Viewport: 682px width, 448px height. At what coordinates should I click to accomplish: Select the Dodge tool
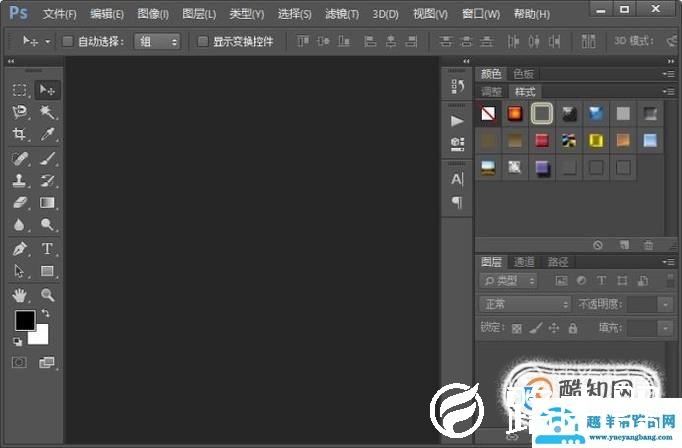tap(47, 225)
